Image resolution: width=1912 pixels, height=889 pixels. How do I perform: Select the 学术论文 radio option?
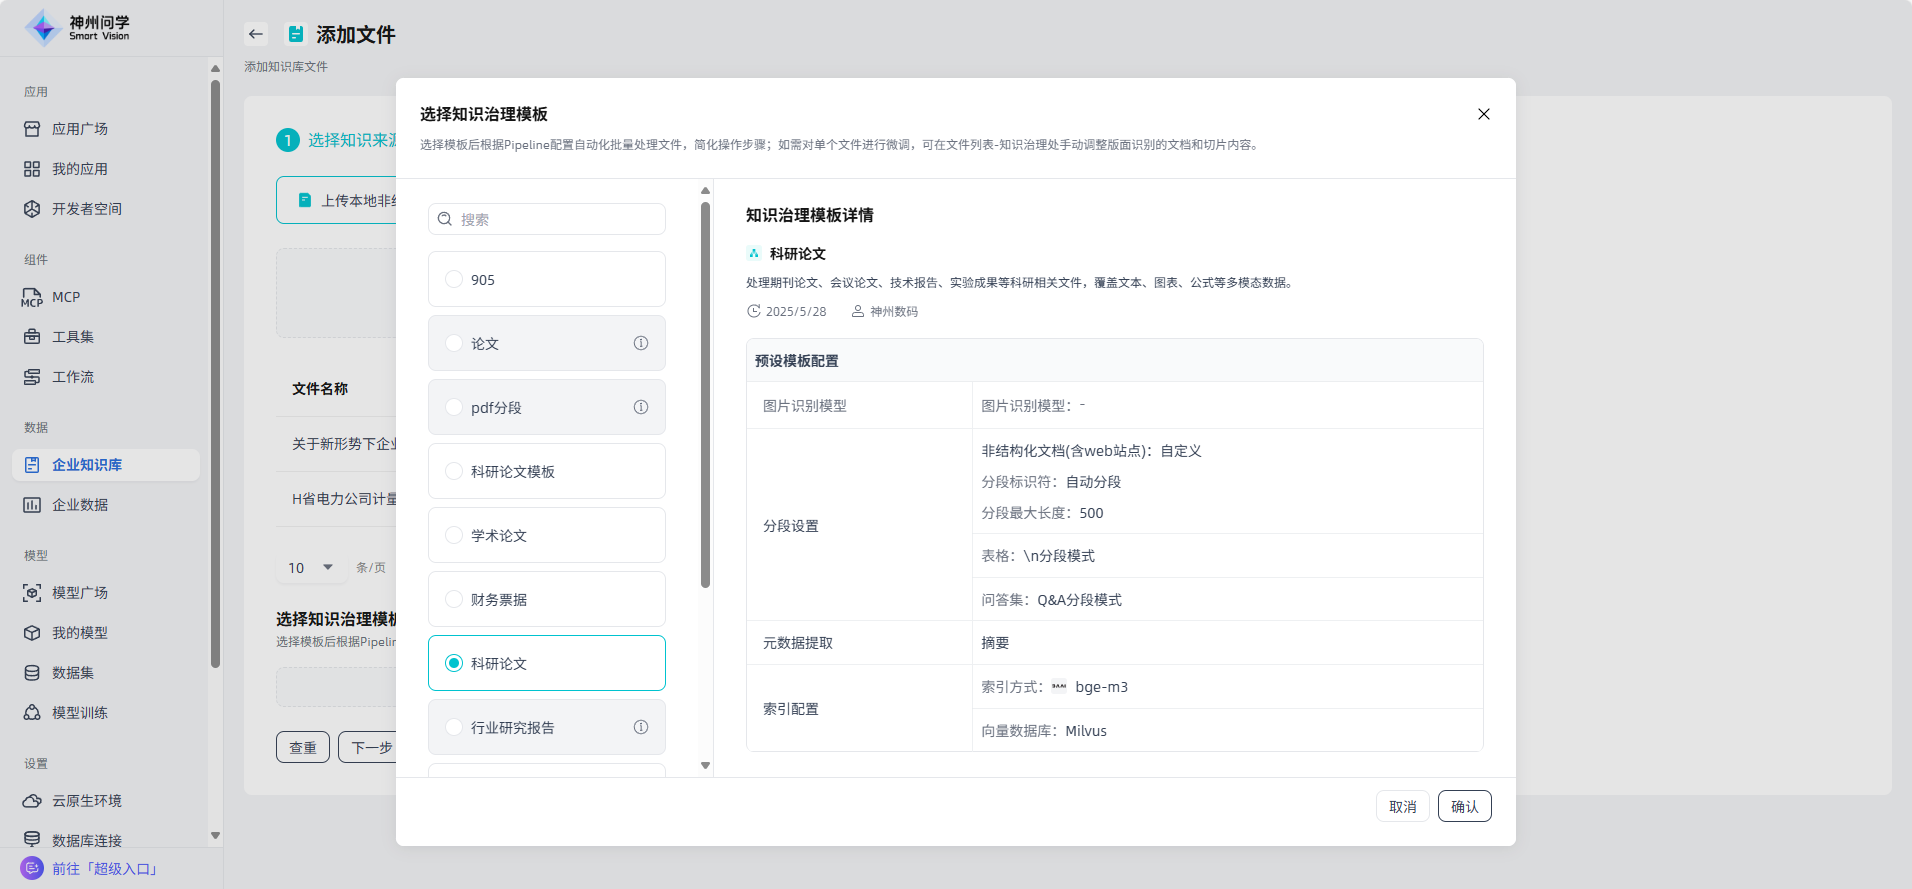point(454,535)
